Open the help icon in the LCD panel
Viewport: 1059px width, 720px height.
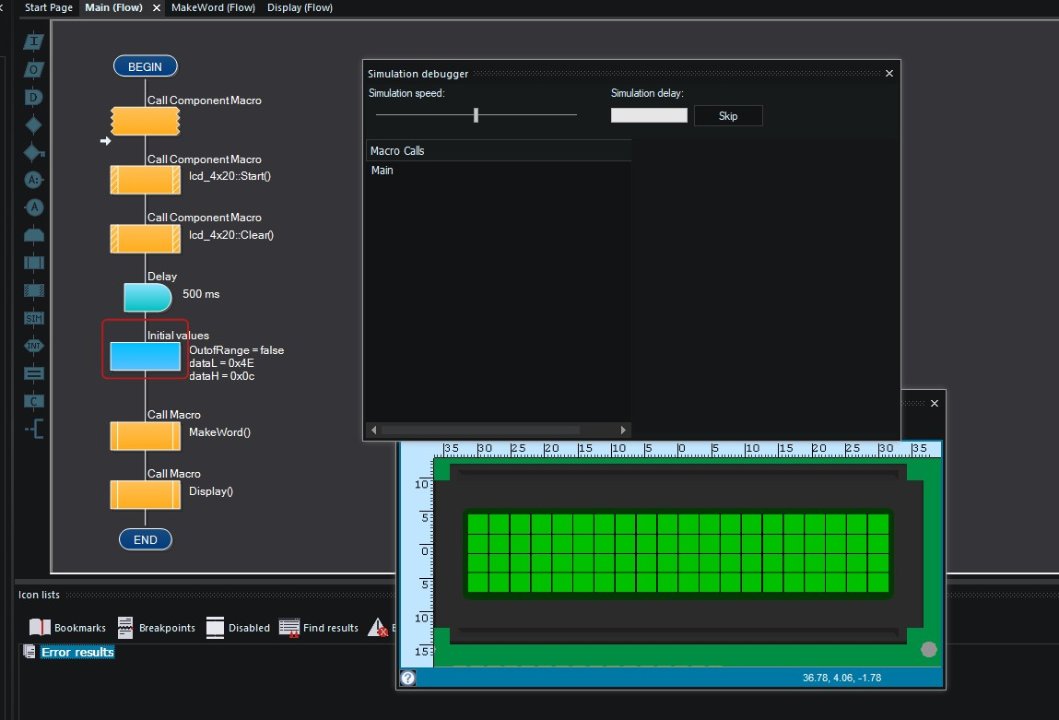coord(408,678)
